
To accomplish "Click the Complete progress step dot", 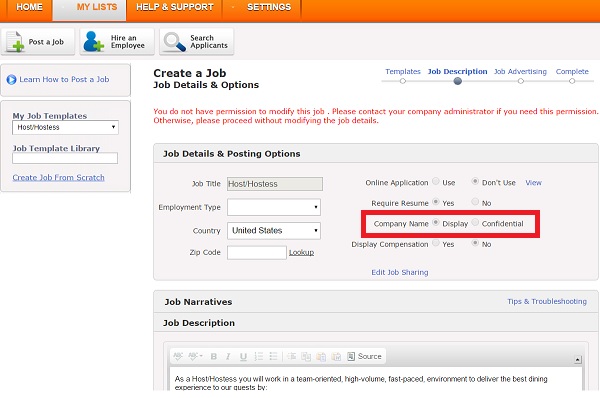I will 572,81.
